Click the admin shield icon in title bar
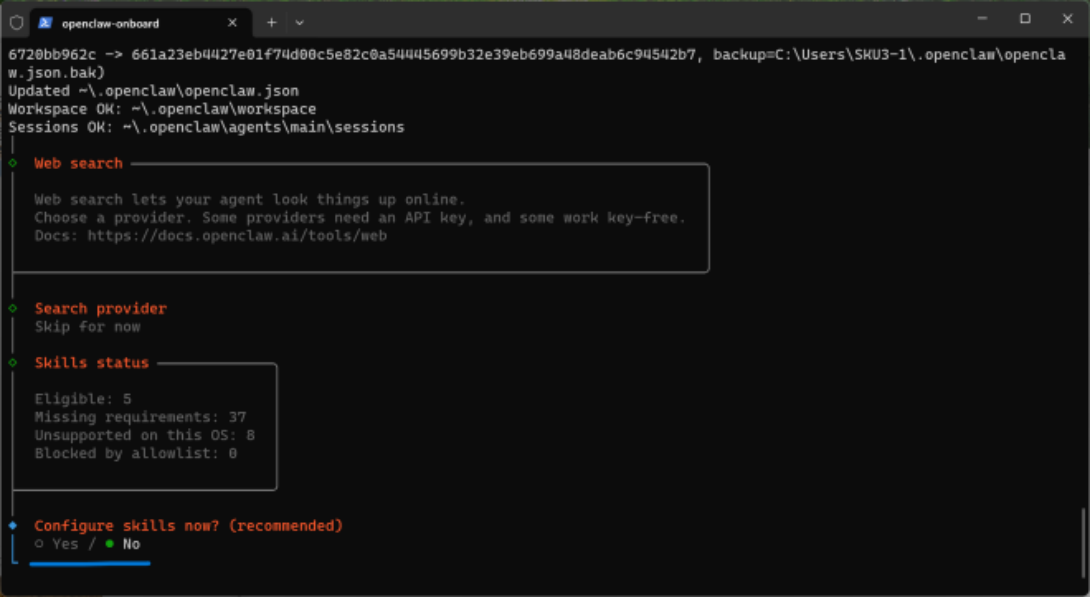 [x=16, y=22]
